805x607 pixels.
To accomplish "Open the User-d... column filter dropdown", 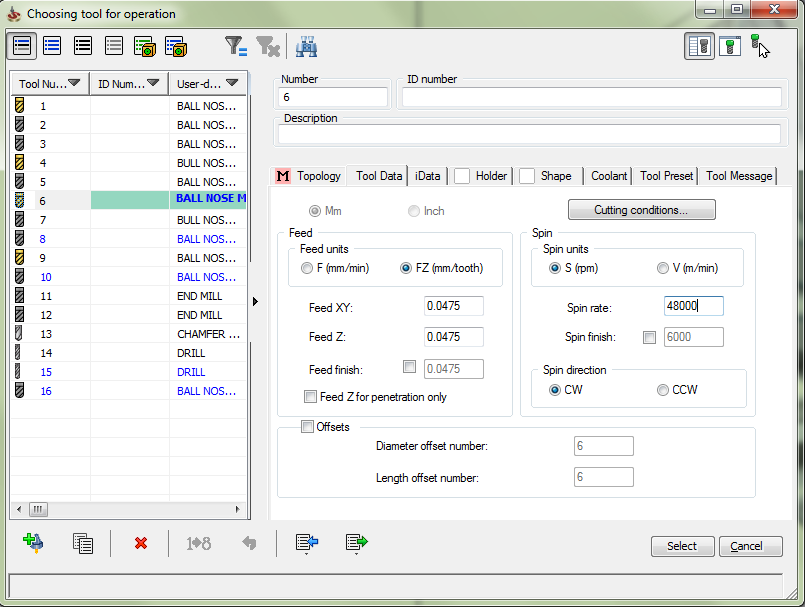I will tap(232, 83).
